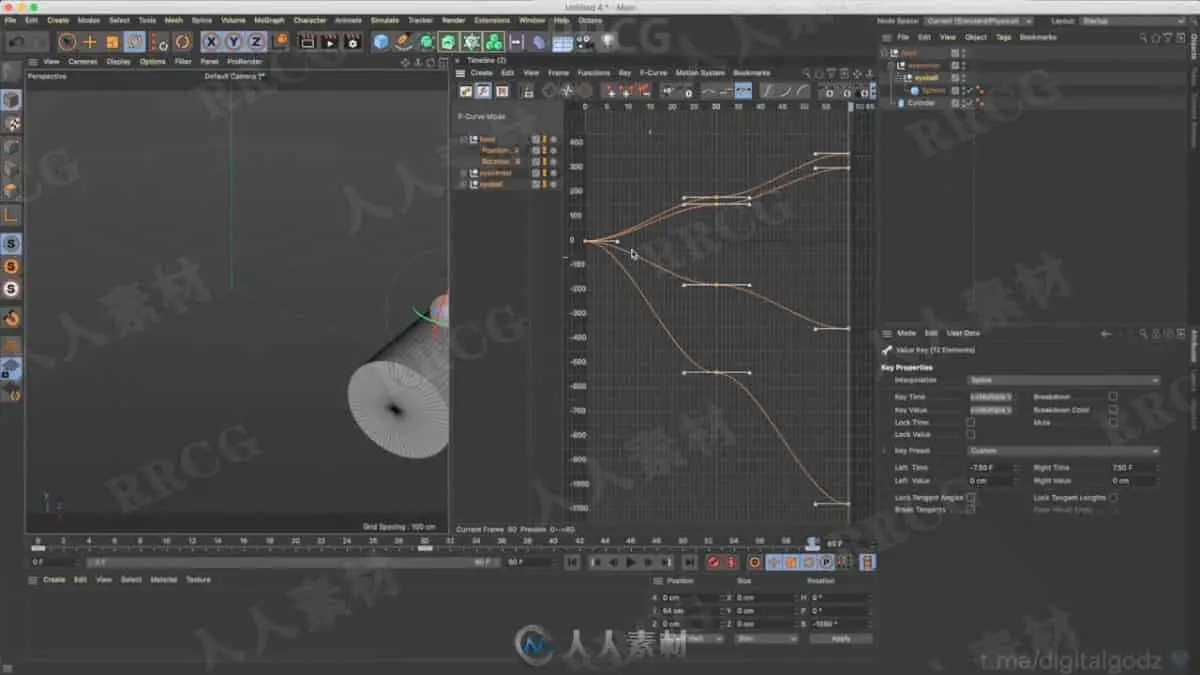Image resolution: width=1200 pixels, height=675 pixels.
Task: Enable the Breakdown checkbox
Action: click(1113, 397)
